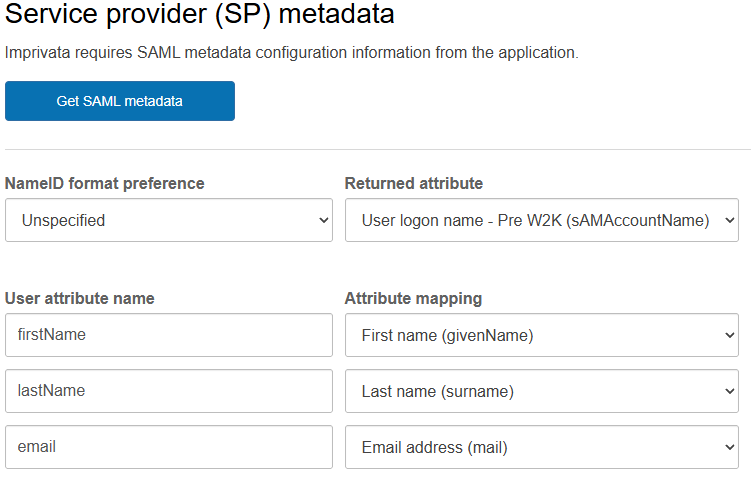
Task: Click the NameID format preference label
Action: click(104, 183)
